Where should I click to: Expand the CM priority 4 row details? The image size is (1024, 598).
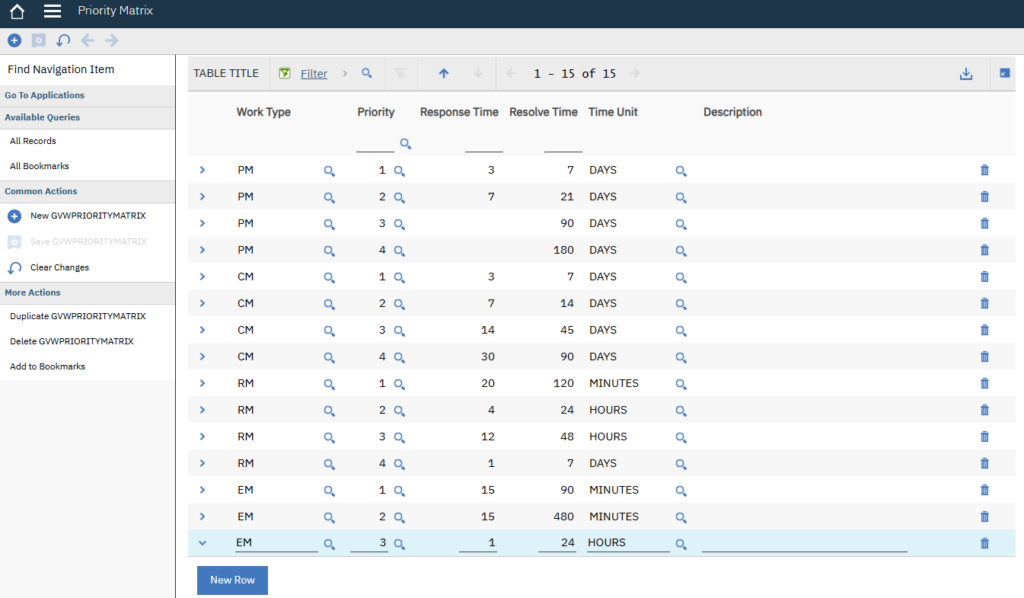pyautogui.click(x=202, y=356)
